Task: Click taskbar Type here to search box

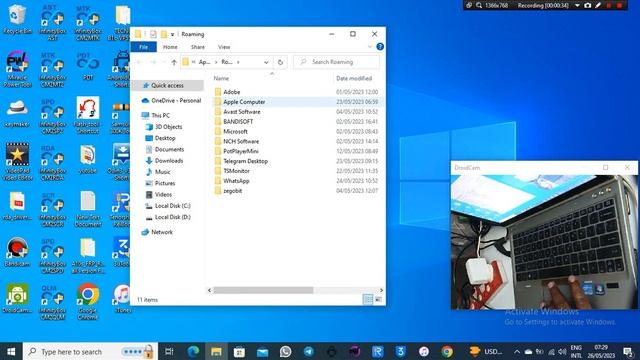Action: point(90,351)
